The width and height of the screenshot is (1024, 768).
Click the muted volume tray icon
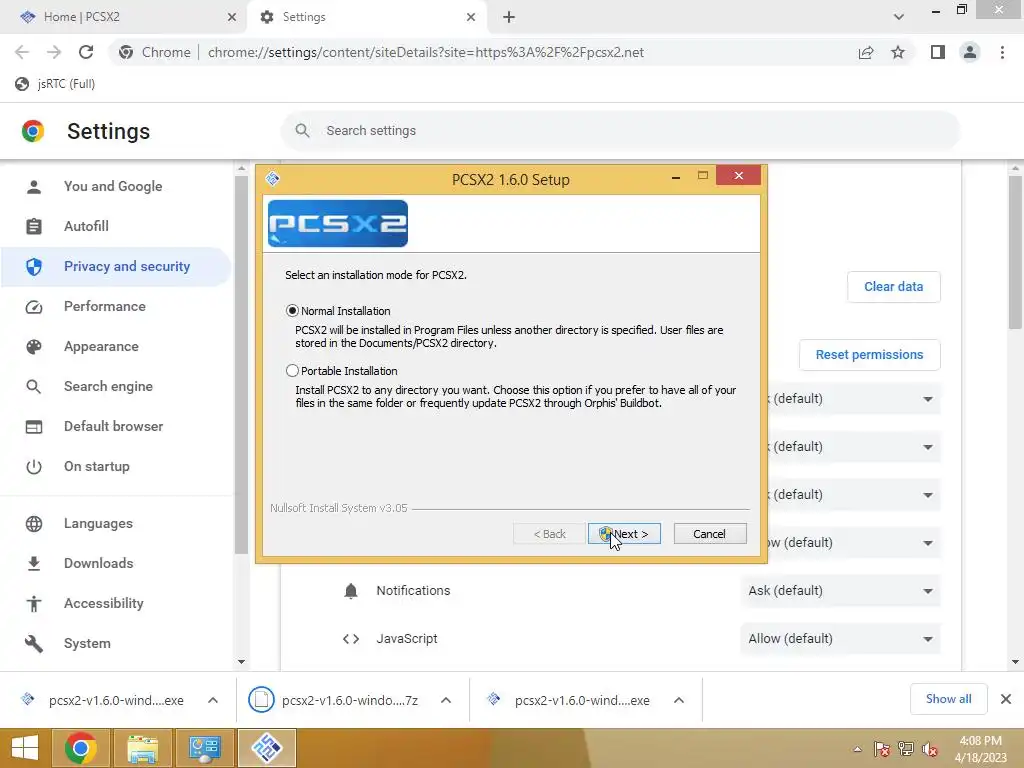click(x=929, y=749)
